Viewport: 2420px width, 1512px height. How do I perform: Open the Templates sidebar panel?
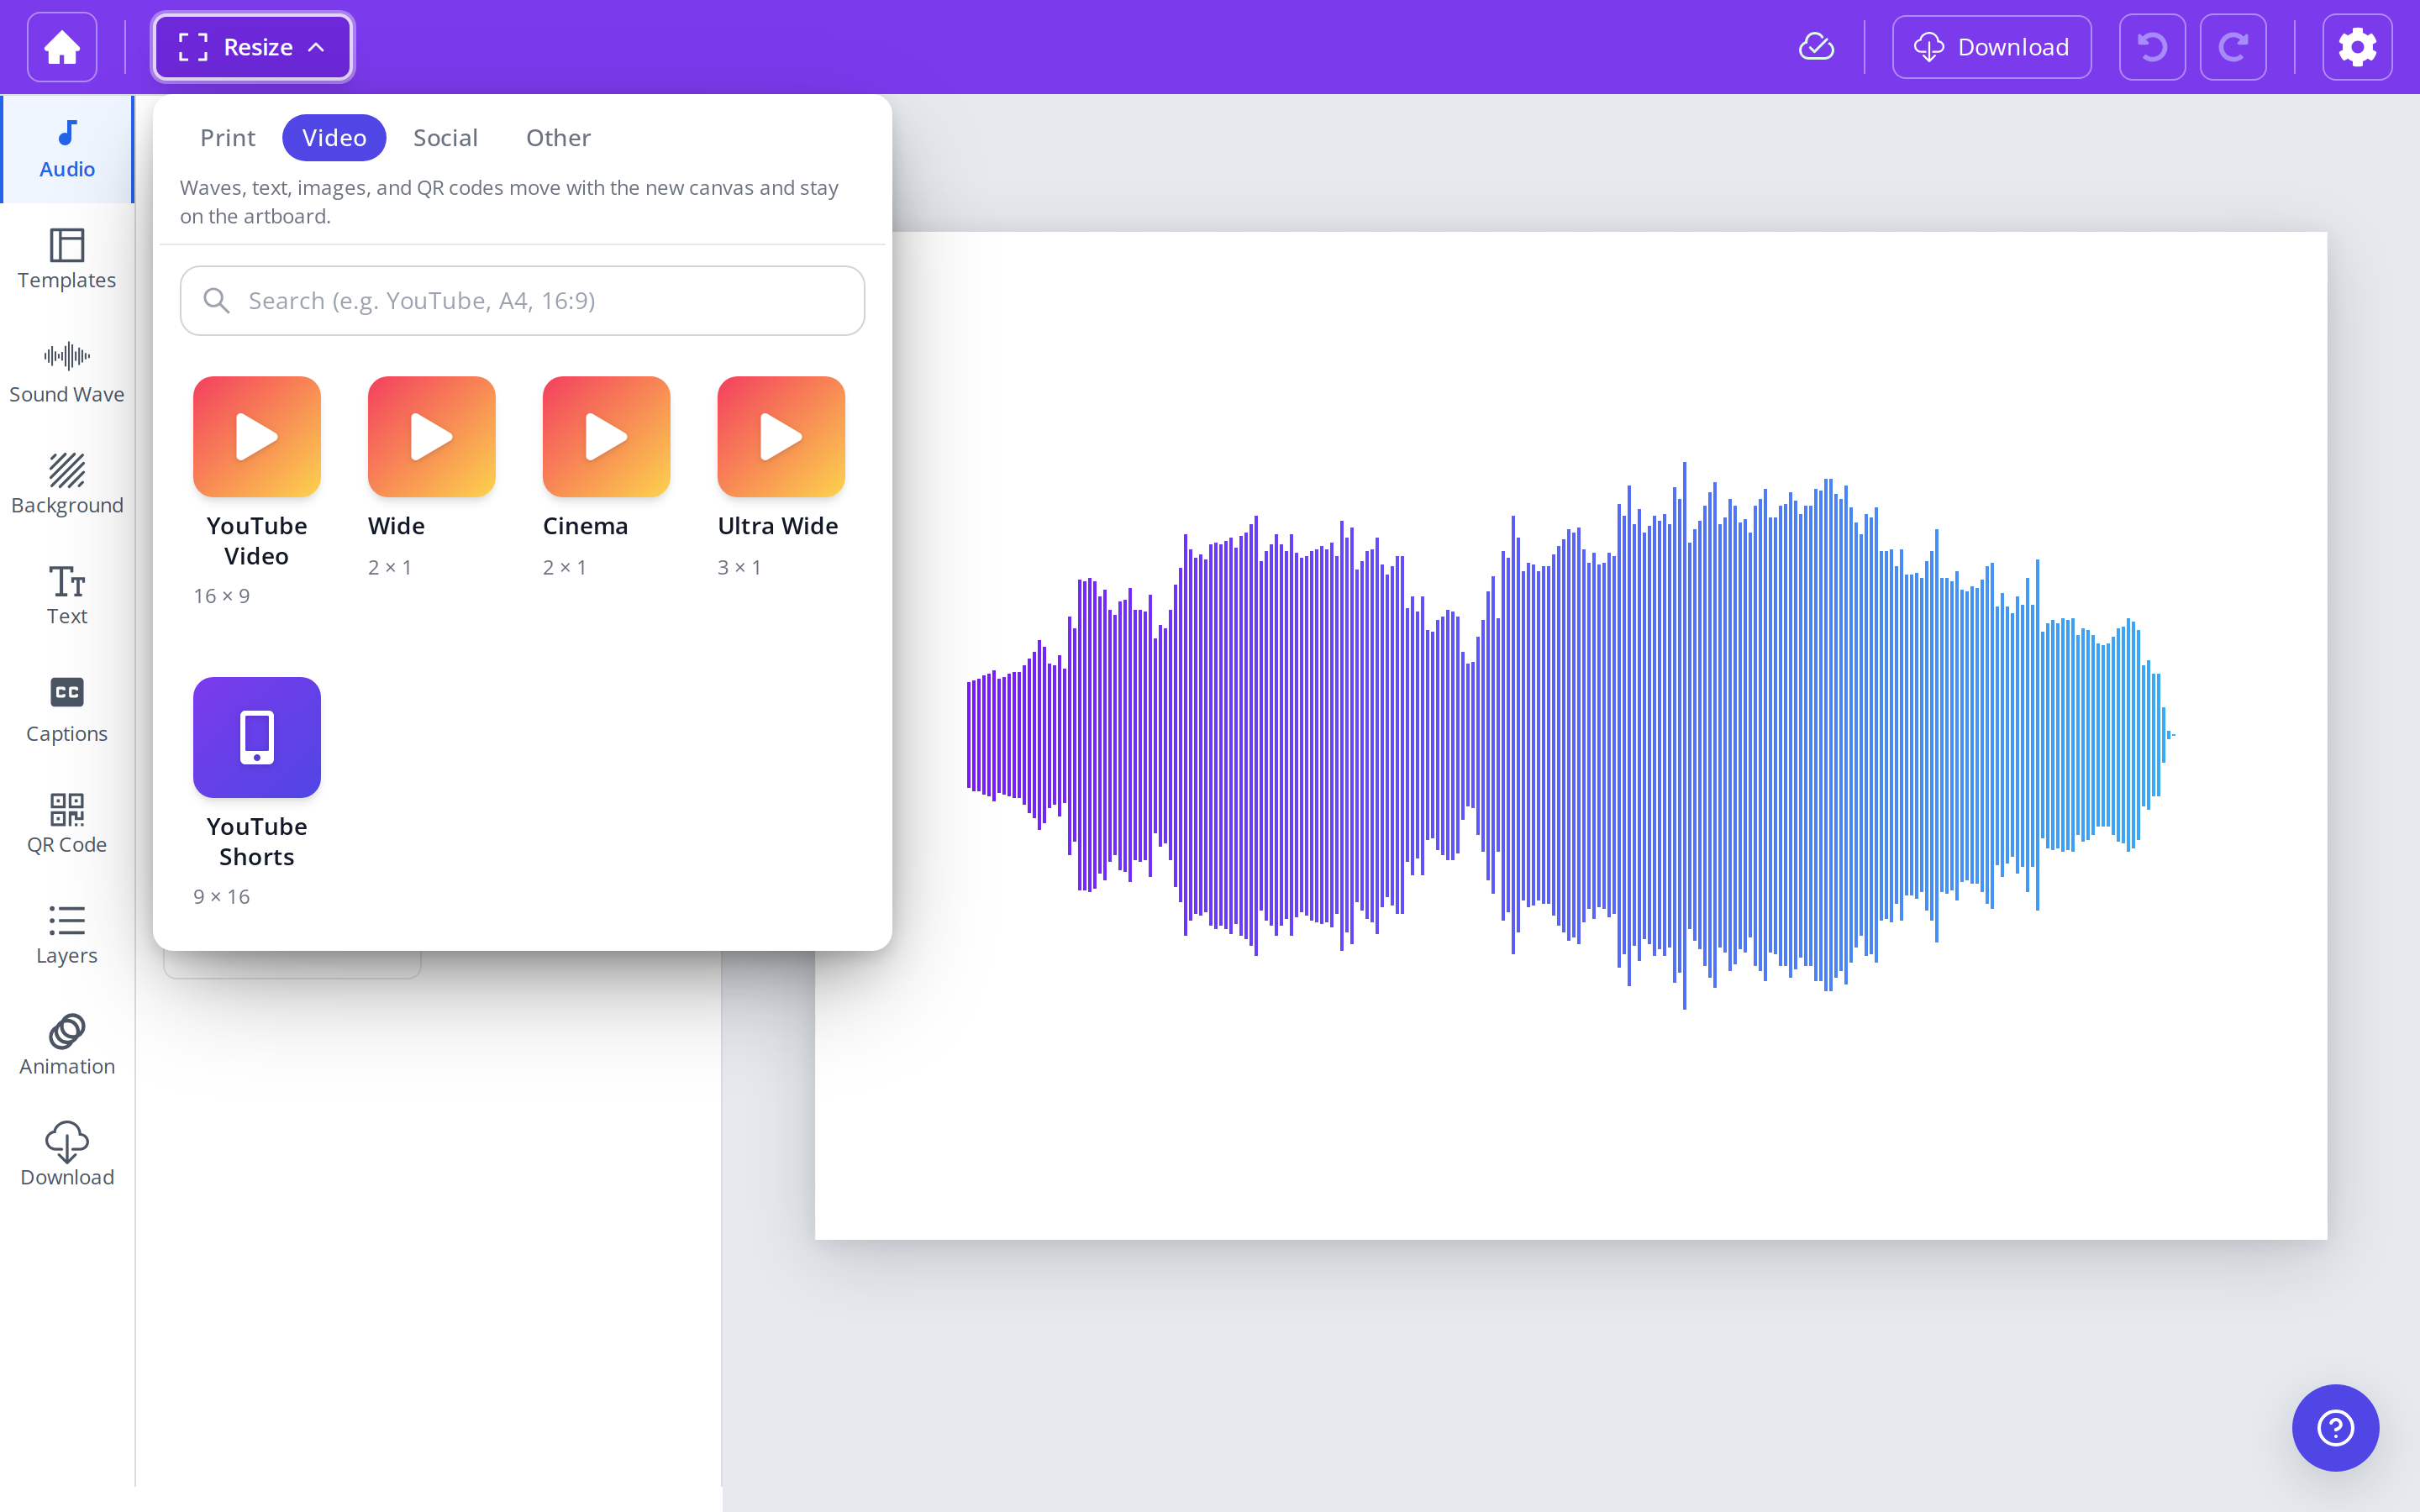click(67, 259)
